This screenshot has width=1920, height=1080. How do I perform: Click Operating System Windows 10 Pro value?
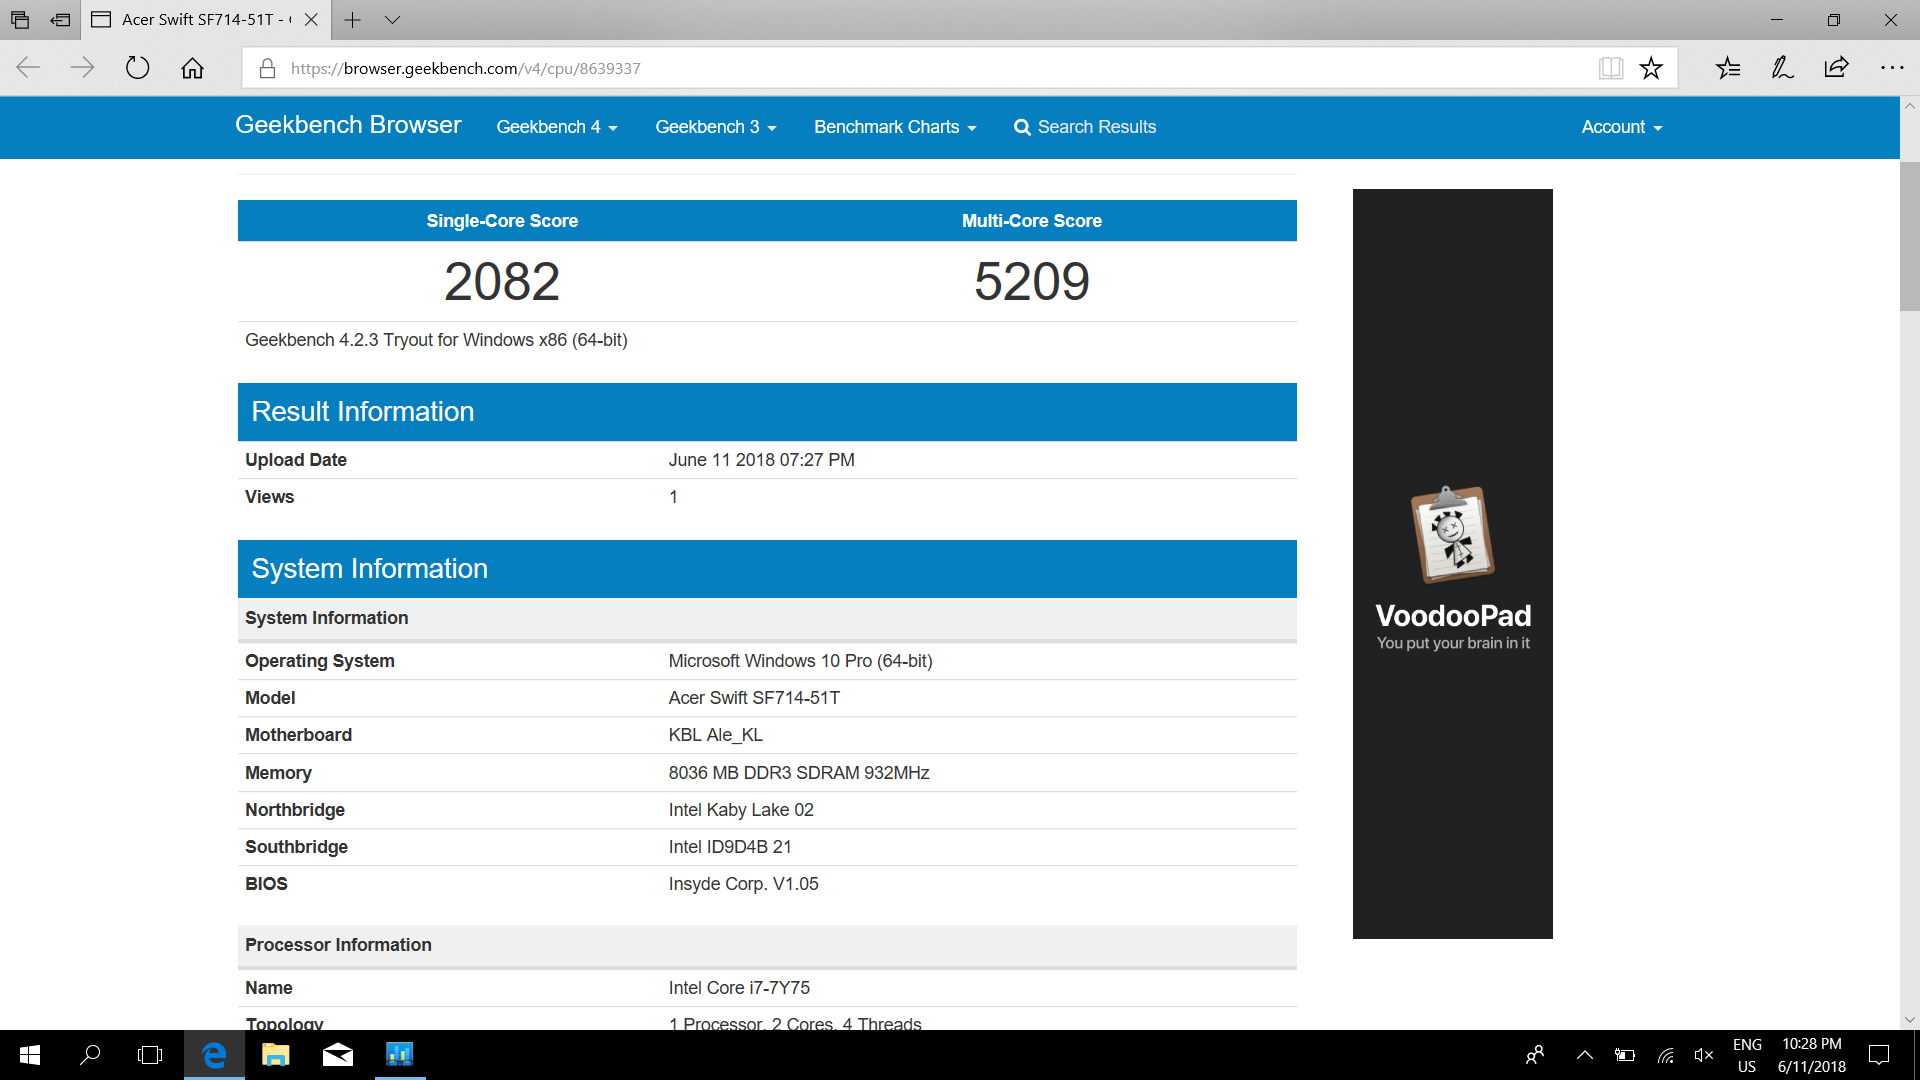point(800,661)
